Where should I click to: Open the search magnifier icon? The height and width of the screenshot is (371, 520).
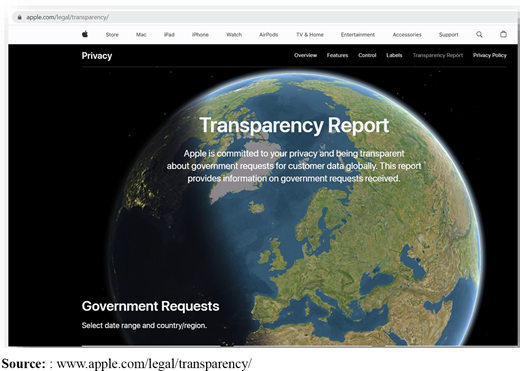tap(479, 34)
